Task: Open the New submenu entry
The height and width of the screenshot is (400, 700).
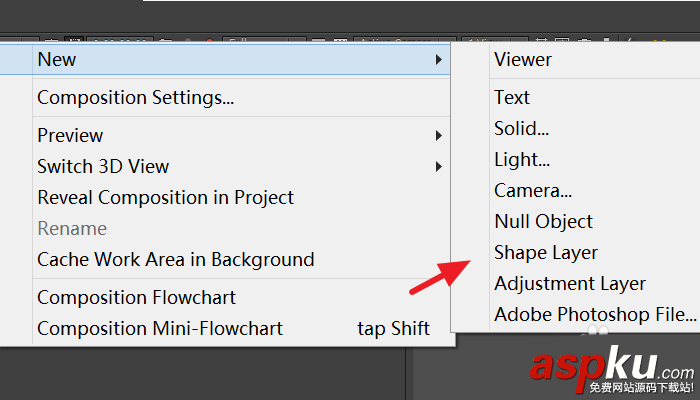Action: [57, 59]
